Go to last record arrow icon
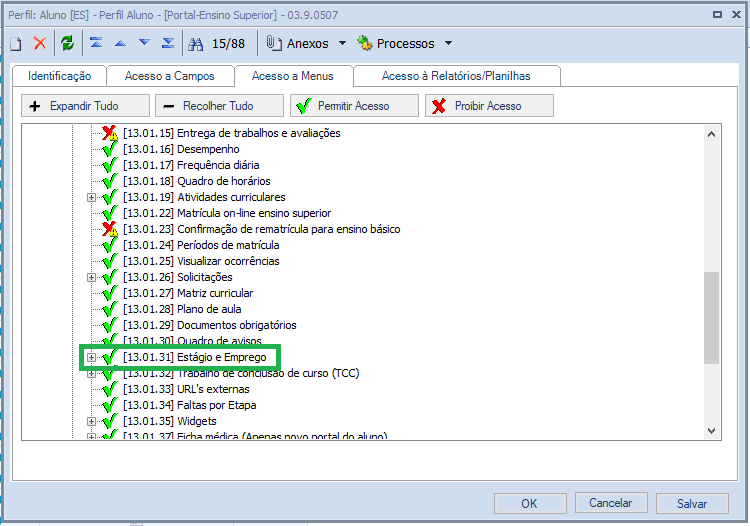Screen dimensions: 750x526 168,44
